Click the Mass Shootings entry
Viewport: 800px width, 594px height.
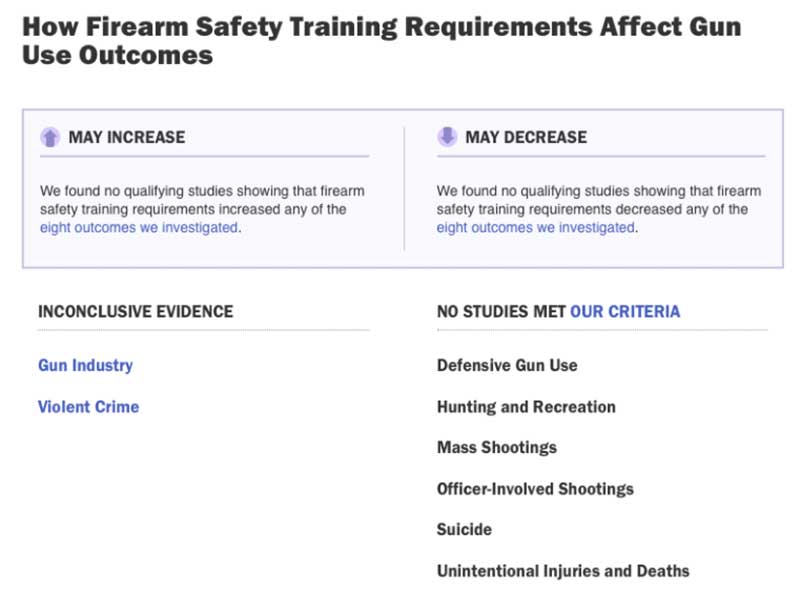496,448
